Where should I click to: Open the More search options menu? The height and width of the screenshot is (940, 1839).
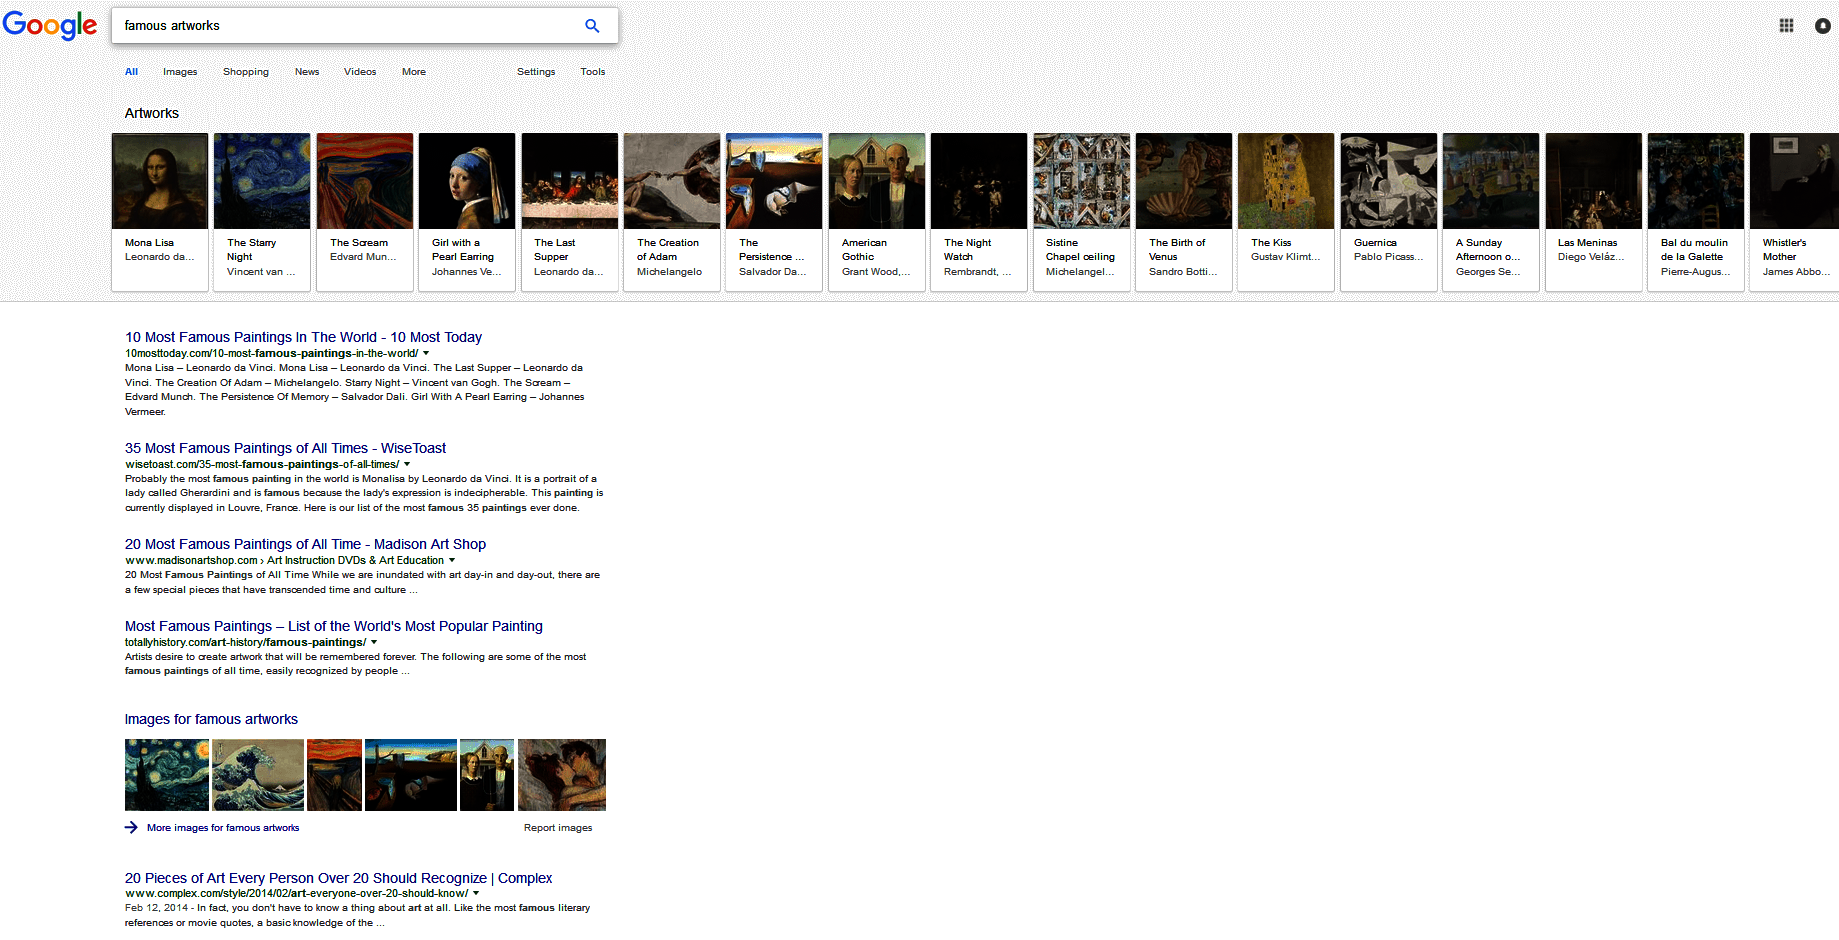click(x=413, y=71)
